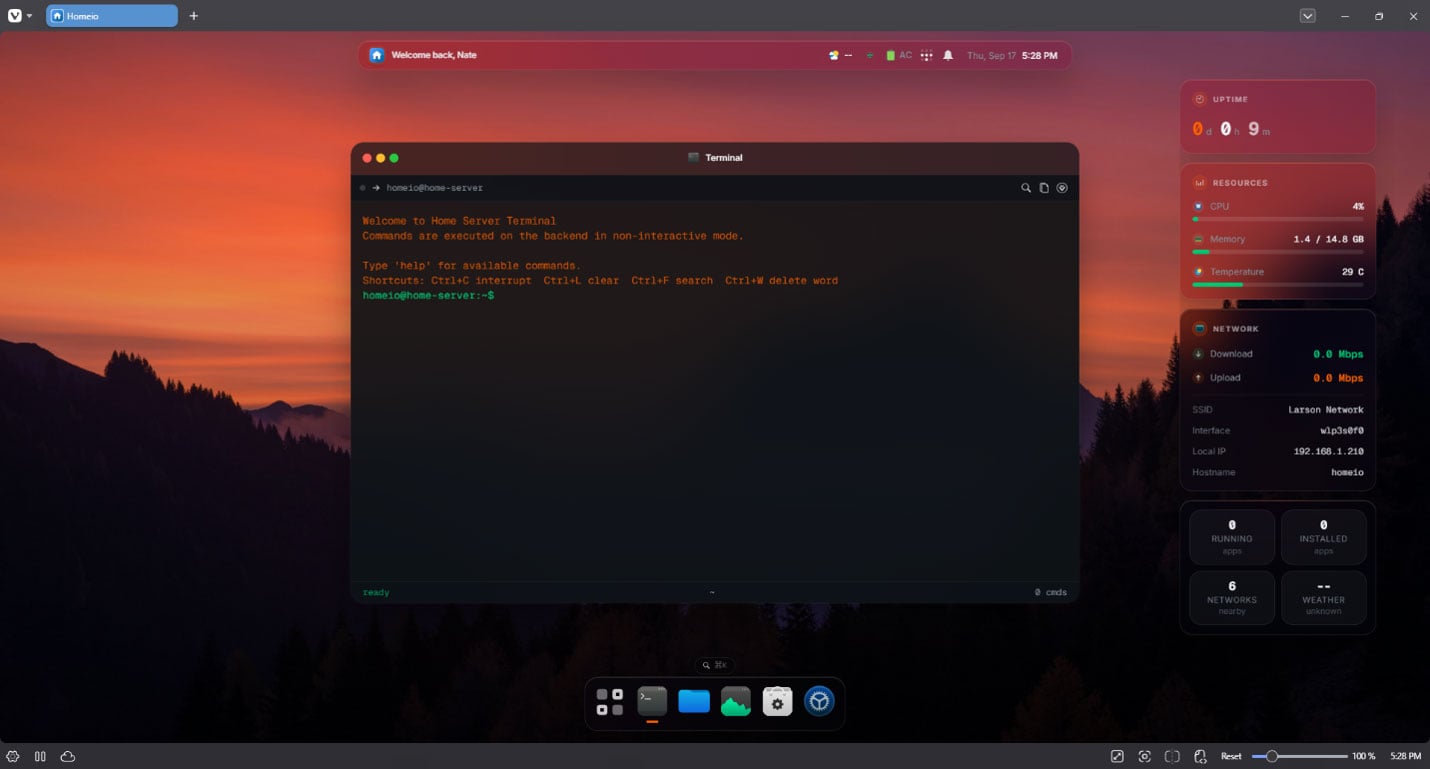Toggle the panel icon in Vivaldi status bar
Viewport: 1430px width, 769px height.
[41, 757]
